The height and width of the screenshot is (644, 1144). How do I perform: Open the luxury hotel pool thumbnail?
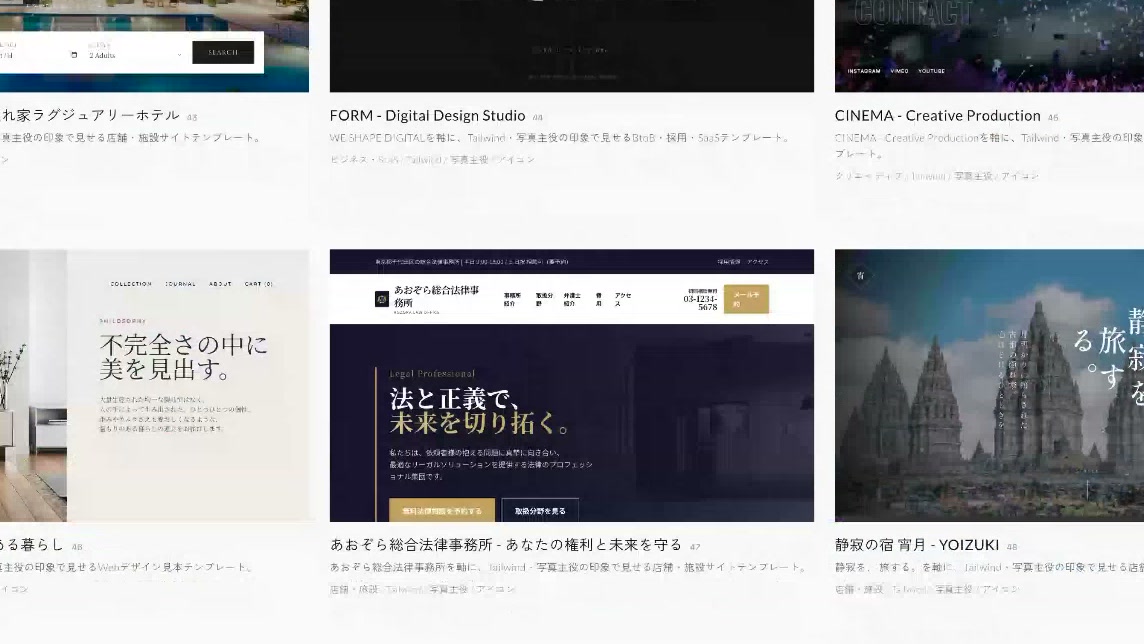(154, 46)
